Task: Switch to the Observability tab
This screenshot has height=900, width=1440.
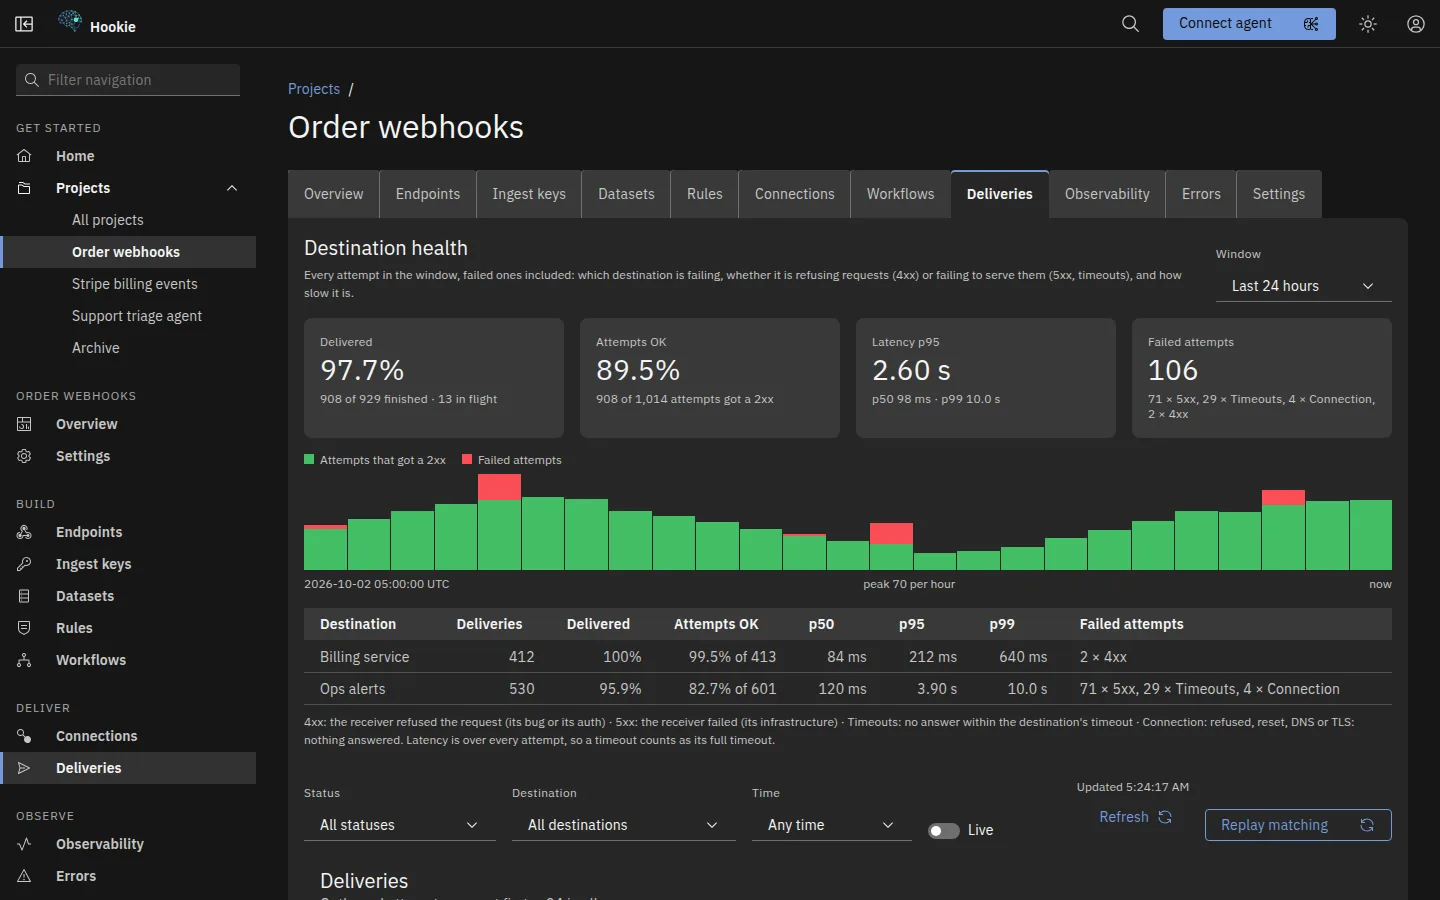Action: tap(1107, 194)
